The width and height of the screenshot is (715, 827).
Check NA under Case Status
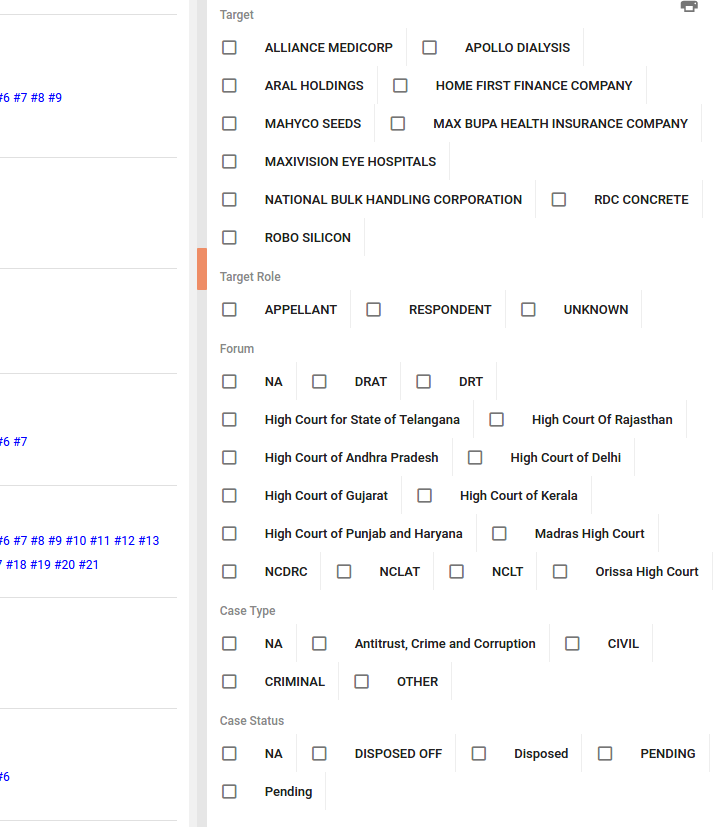(x=229, y=753)
